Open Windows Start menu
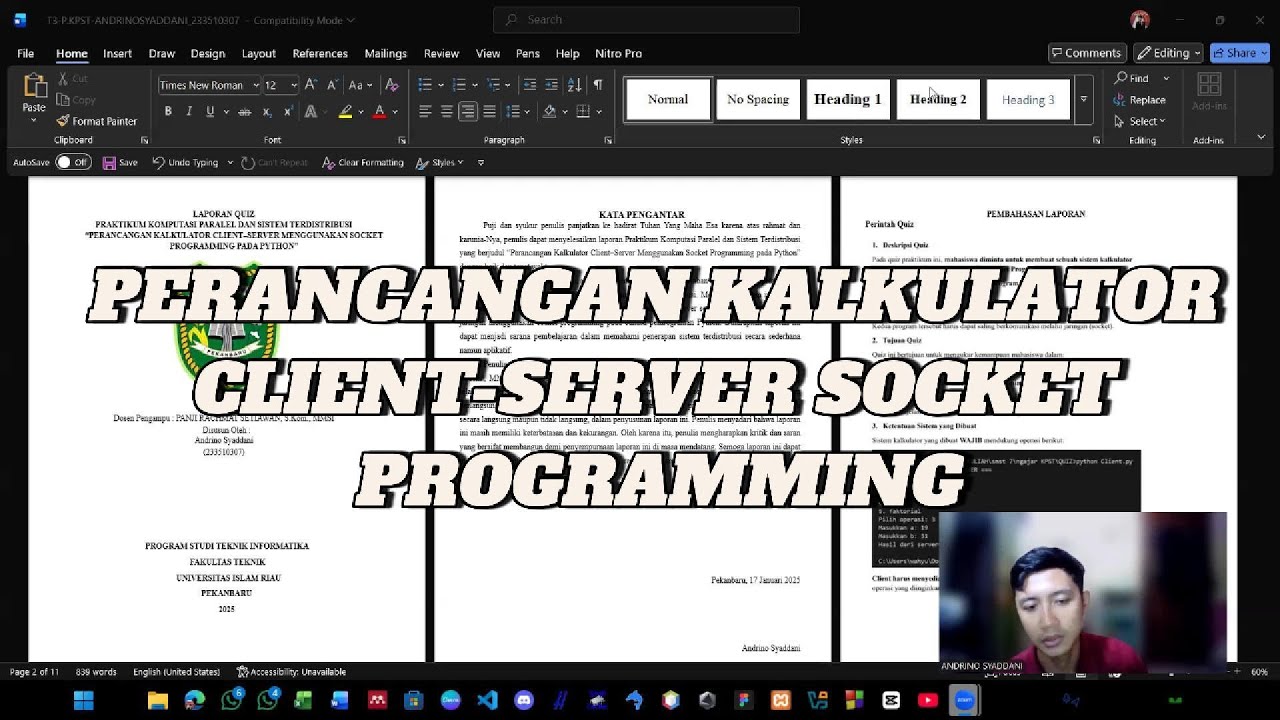Screen dimensions: 1280x720 (x=83, y=700)
